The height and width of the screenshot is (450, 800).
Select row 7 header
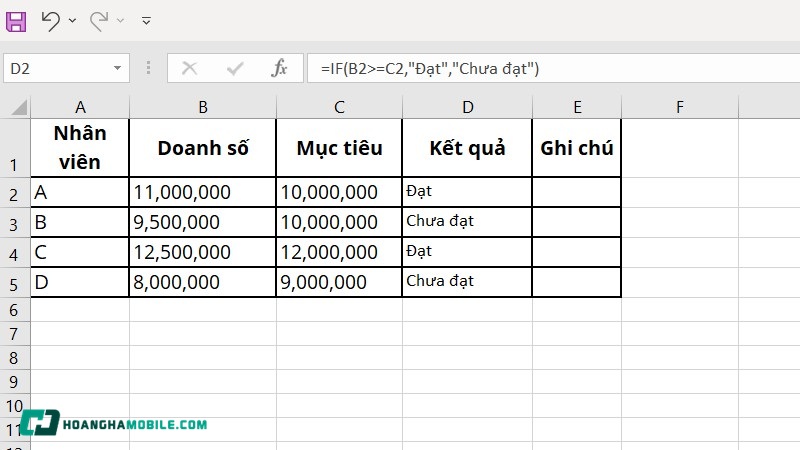click(15, 334)
